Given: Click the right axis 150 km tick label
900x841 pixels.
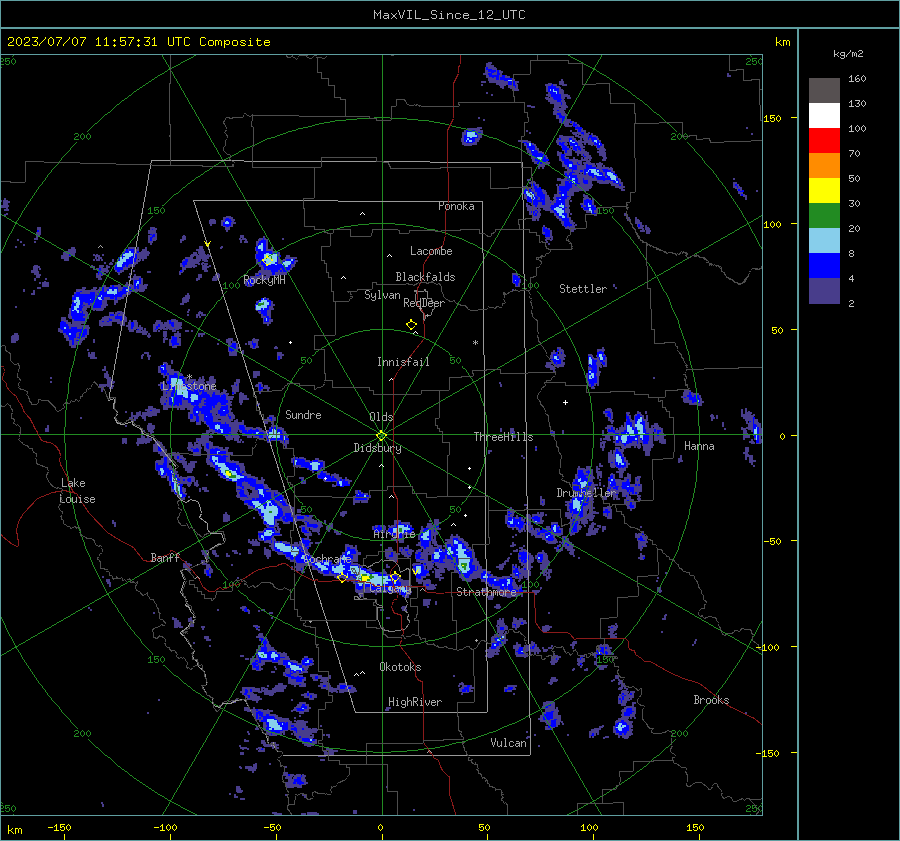Looking at the screenshot, I should click(772, 118).
